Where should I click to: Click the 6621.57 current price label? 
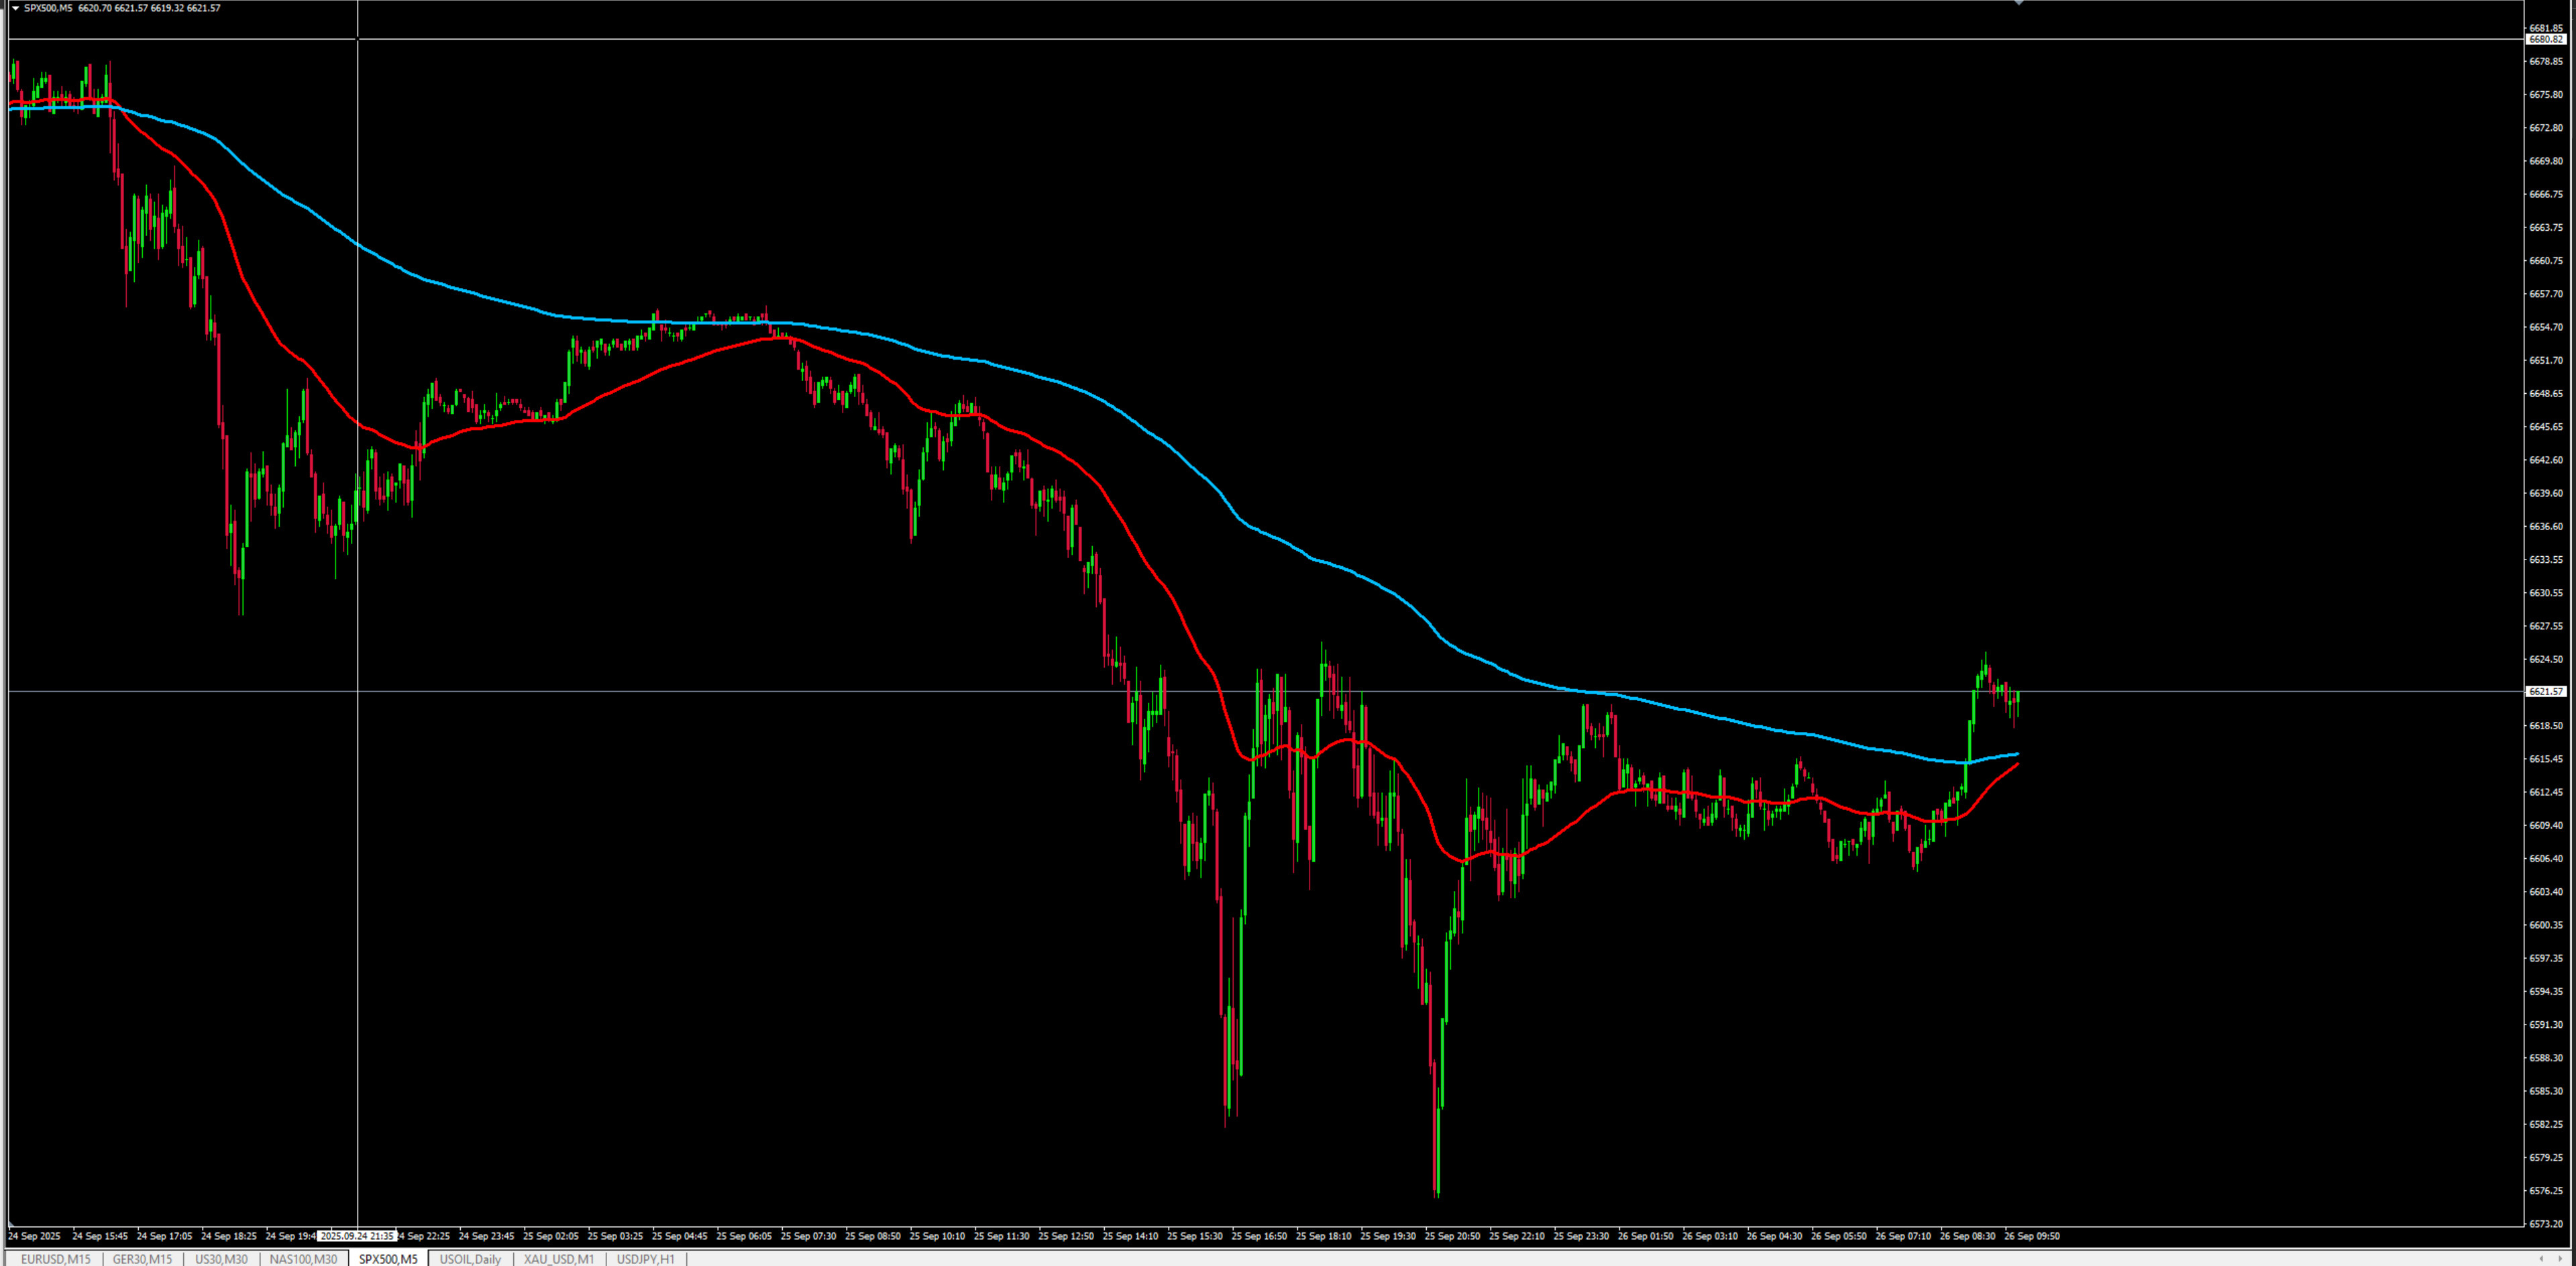pos(2545,691)
